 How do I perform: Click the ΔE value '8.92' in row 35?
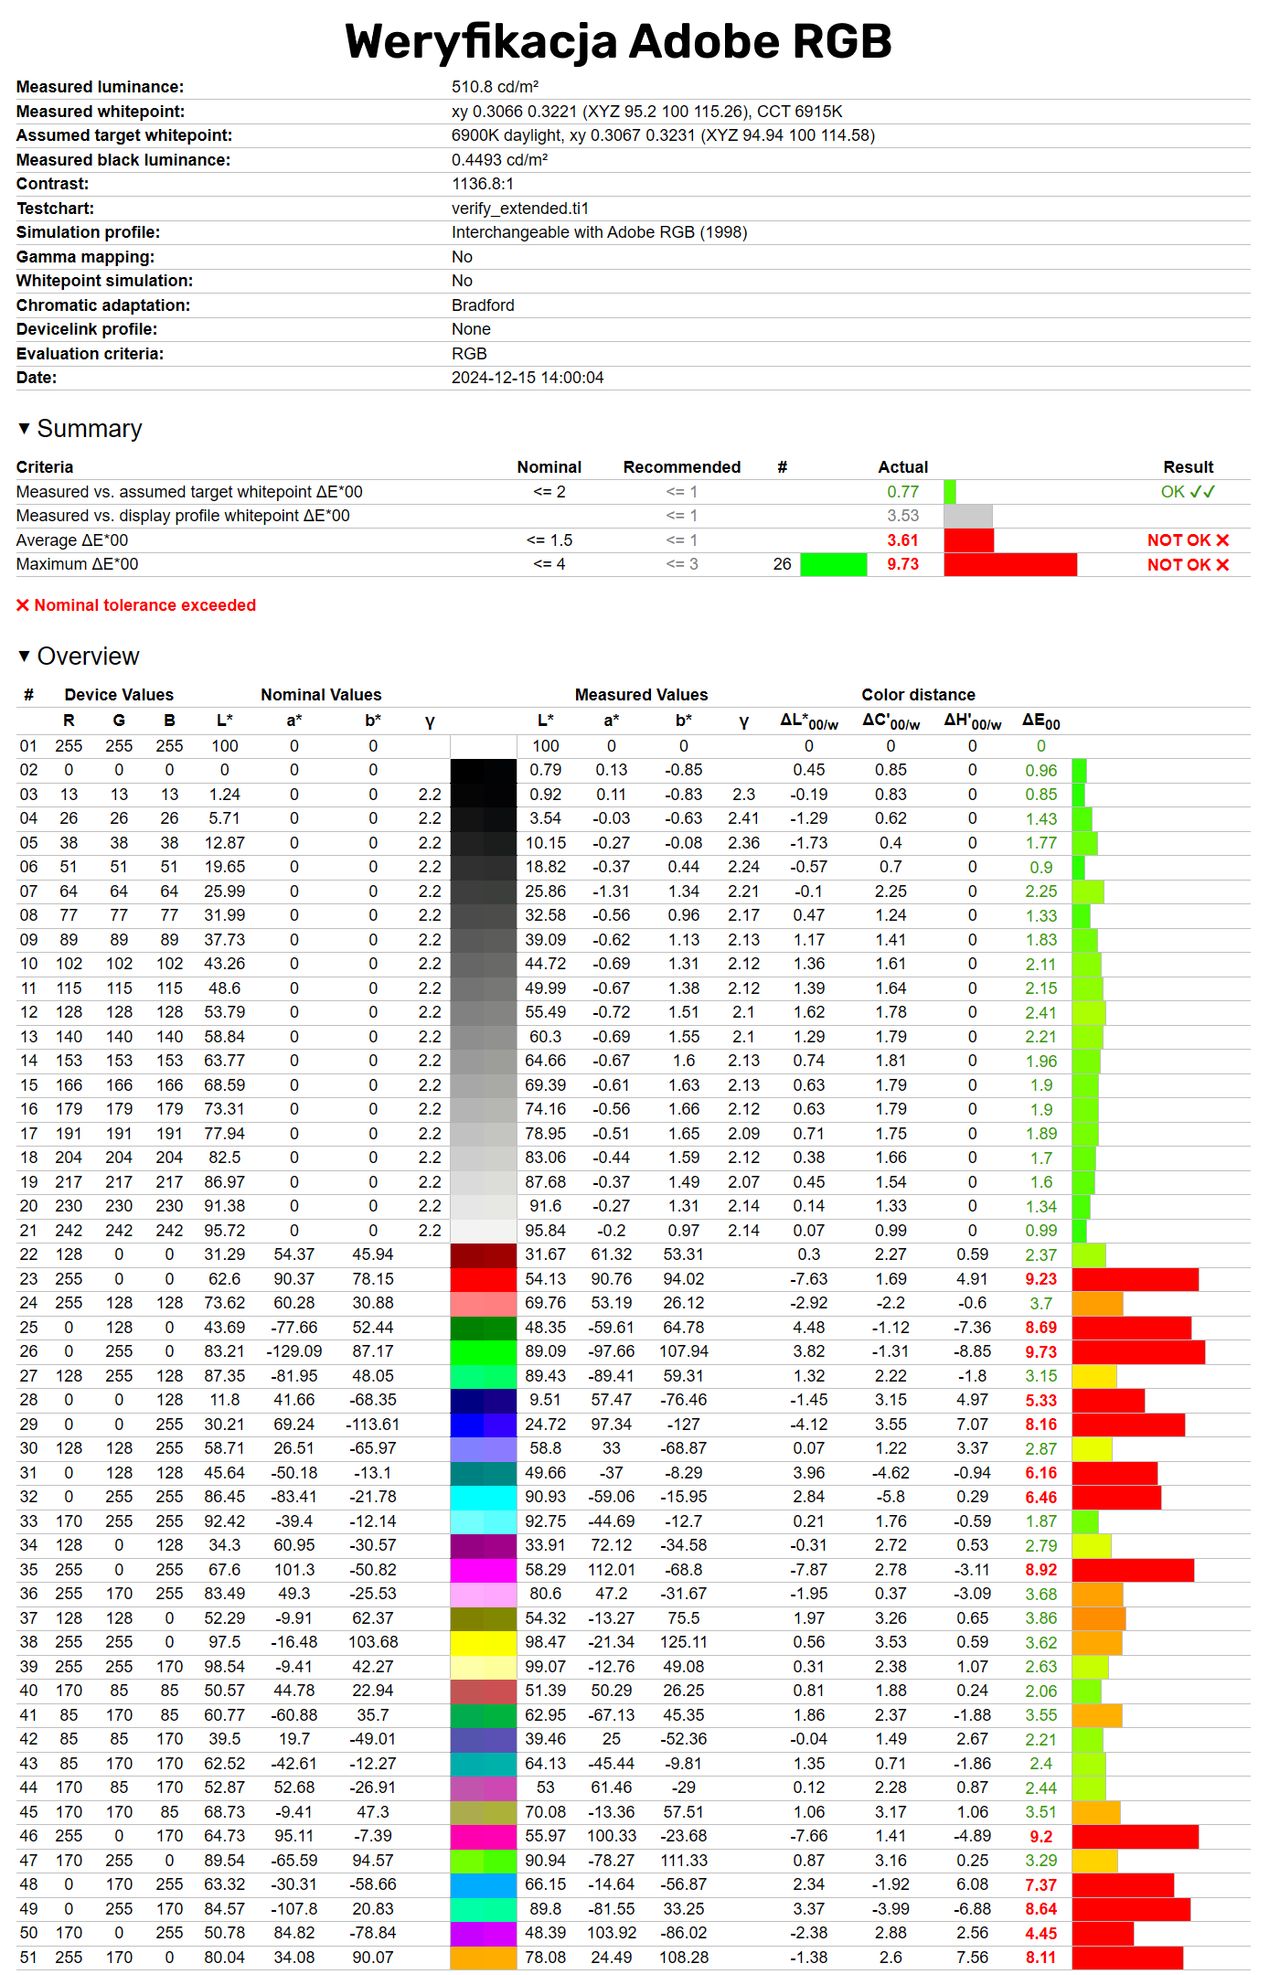tap(1041, 1570)
